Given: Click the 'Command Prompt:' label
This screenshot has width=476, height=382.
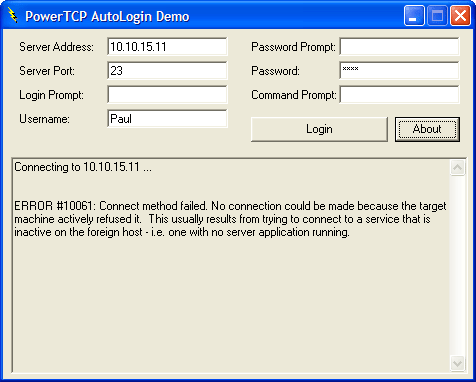Looking at the screenshot, I should pos(294,95).
